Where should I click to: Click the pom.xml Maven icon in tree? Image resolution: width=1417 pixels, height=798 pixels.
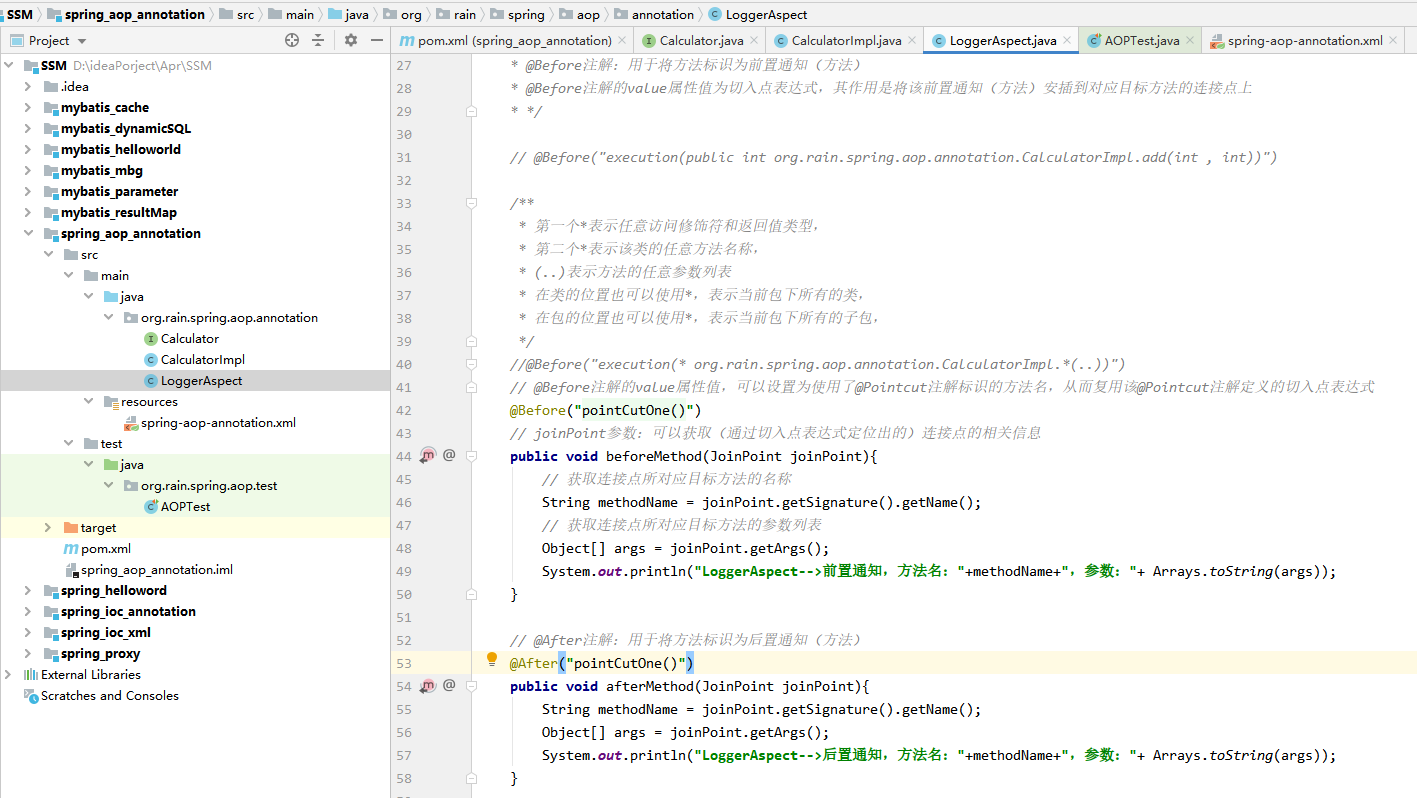coord(70,549)
